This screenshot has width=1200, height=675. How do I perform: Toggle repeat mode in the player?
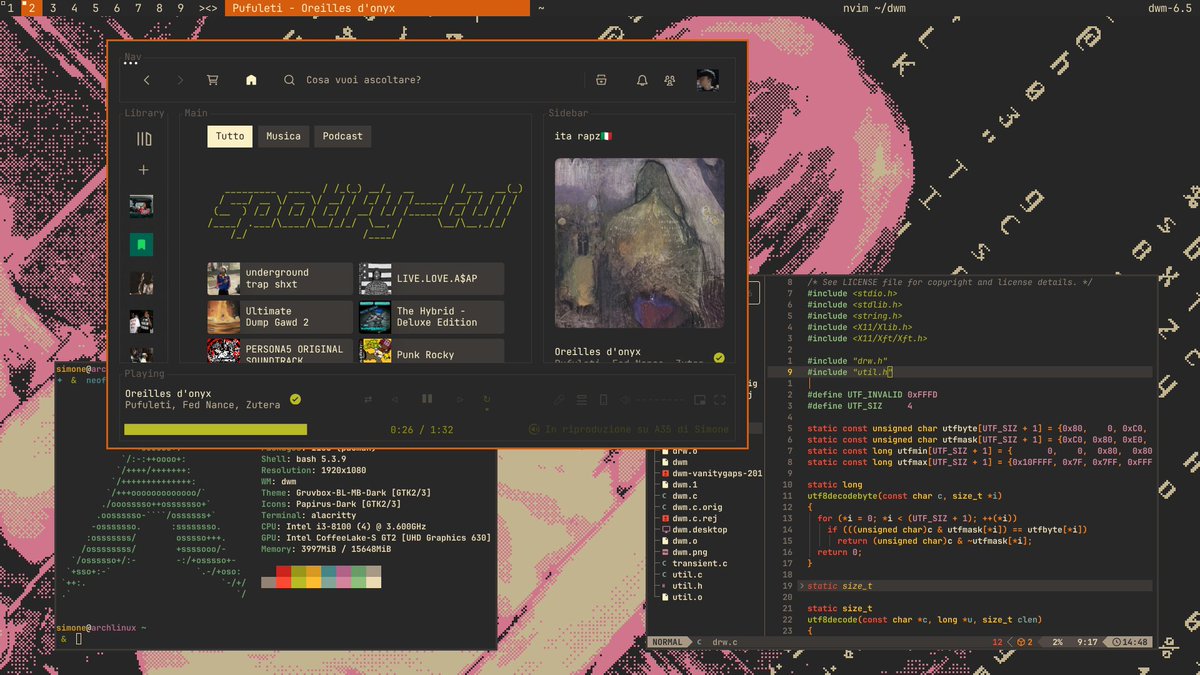[487, 399]
